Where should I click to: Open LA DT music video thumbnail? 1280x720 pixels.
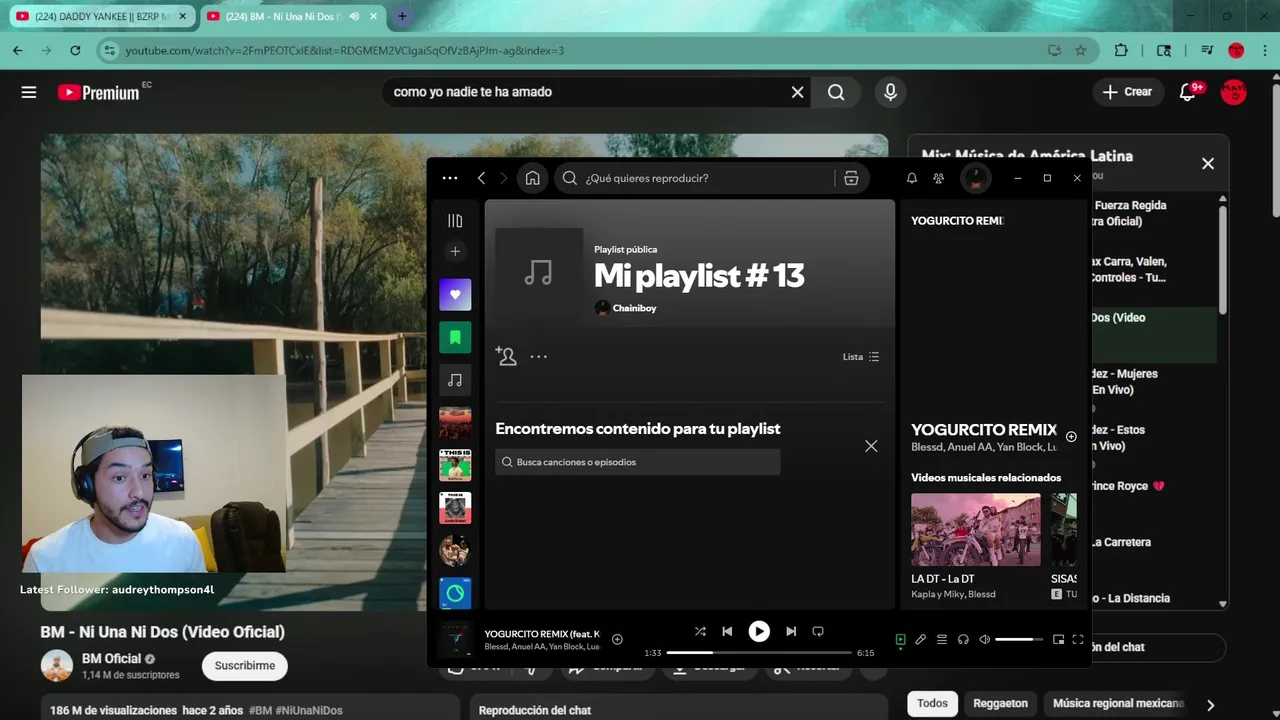tap(976, 530)
